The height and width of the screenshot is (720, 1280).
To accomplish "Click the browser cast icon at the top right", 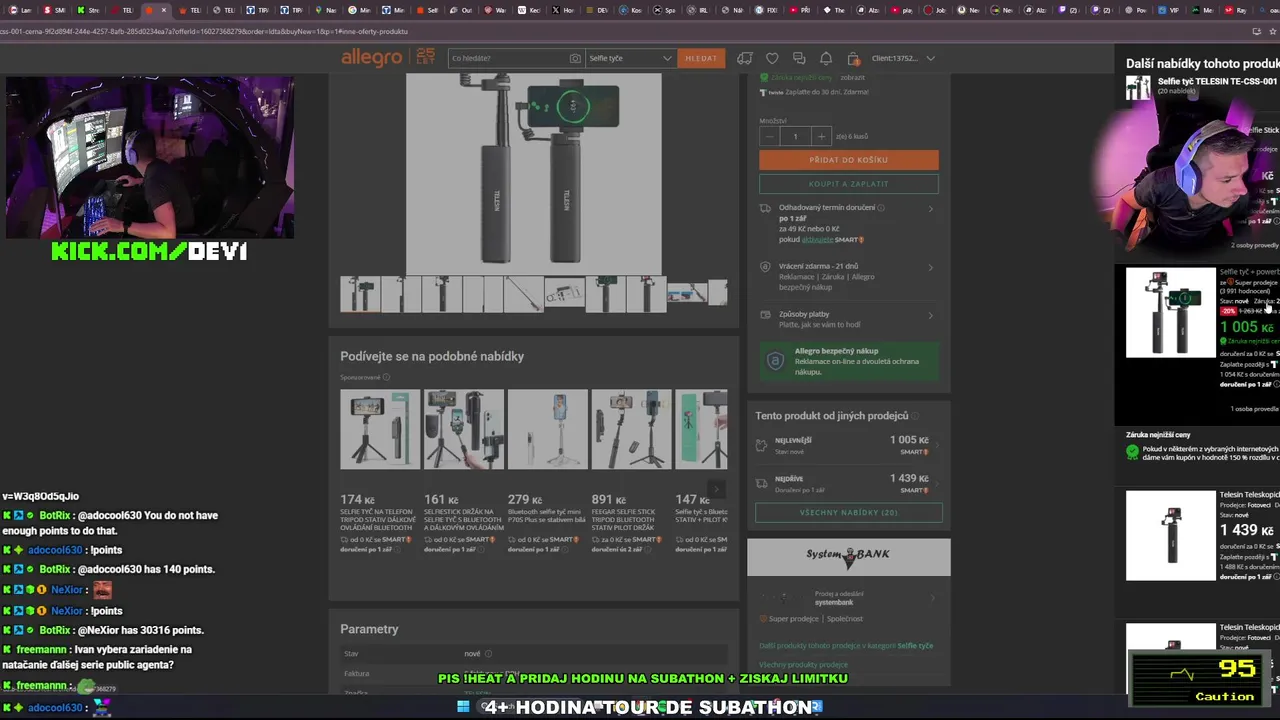I will coord(1257,32).
